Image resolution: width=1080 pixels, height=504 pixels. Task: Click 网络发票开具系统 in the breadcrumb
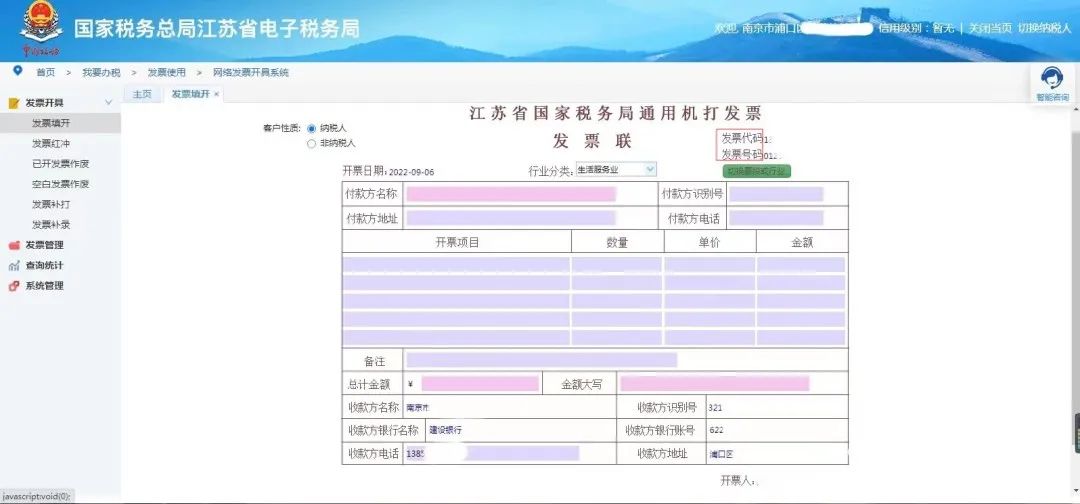[251, 72]
